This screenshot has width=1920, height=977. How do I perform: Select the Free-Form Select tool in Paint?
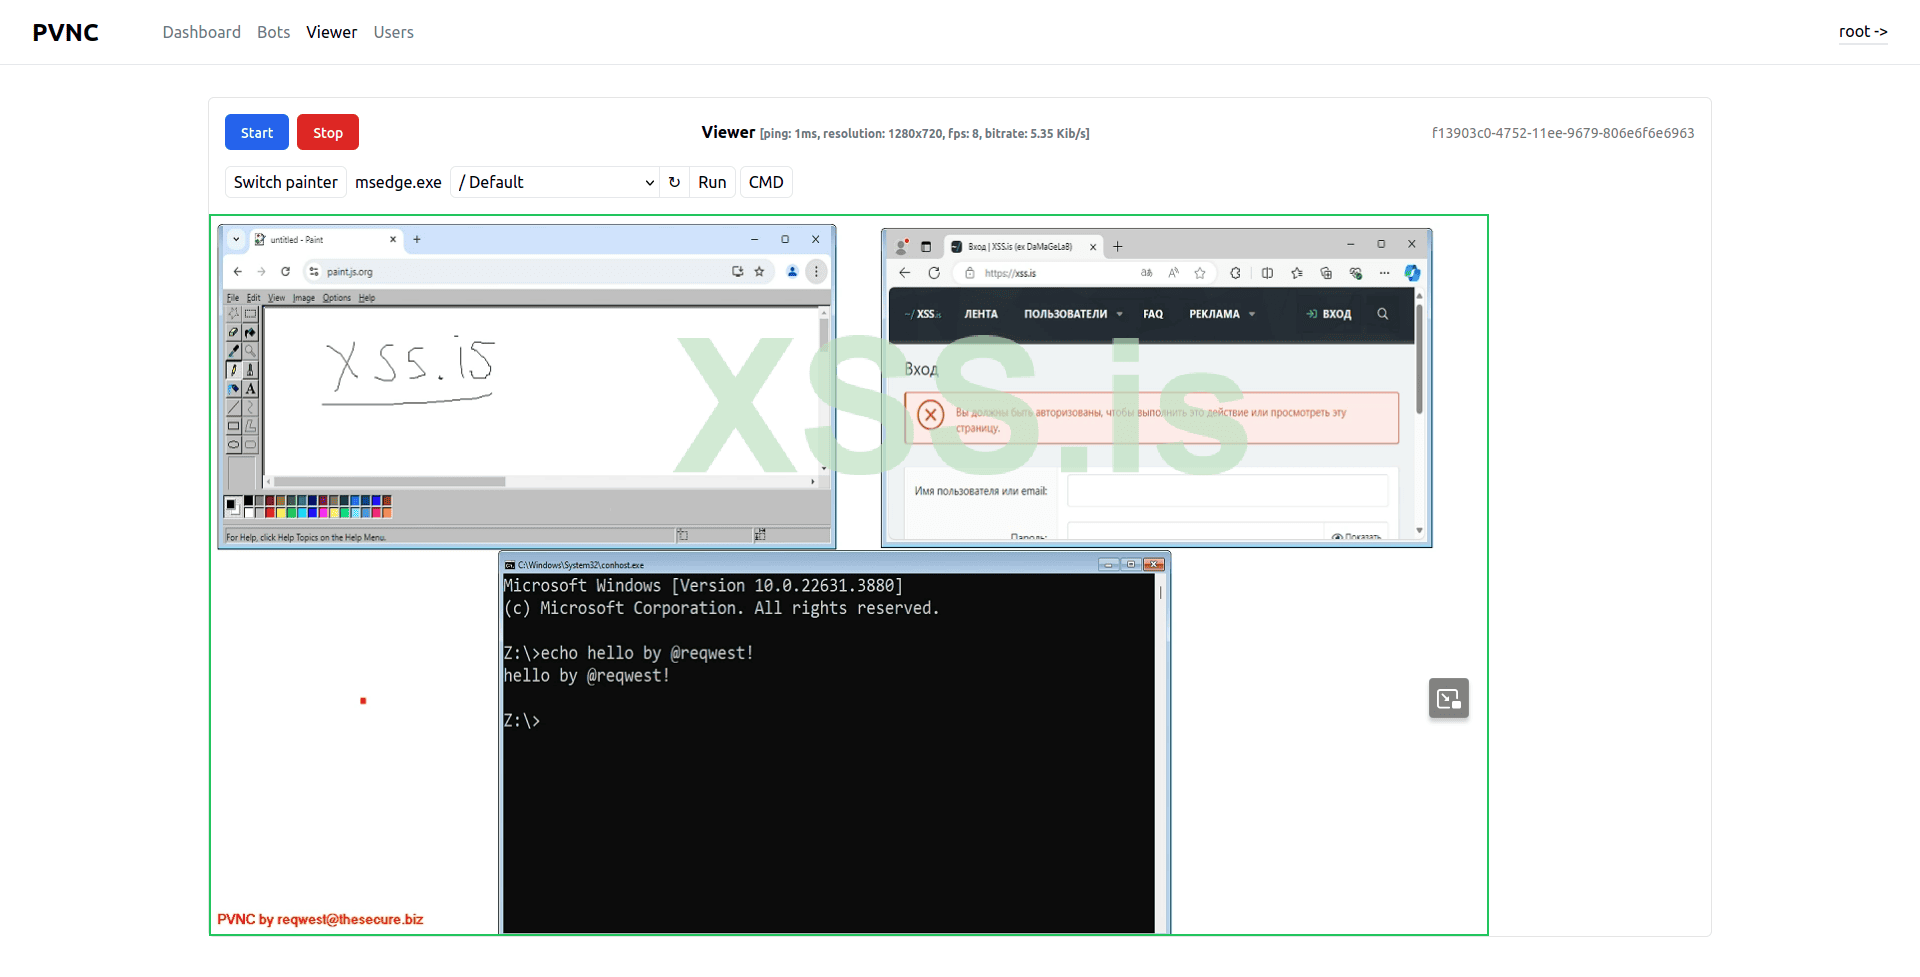[x=233, y=314]
